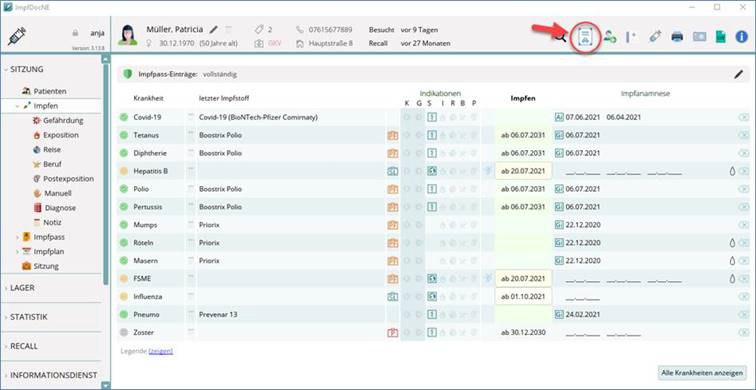Open the insurance card reader icon
This screenshot has height=390, width=756.
699,37
